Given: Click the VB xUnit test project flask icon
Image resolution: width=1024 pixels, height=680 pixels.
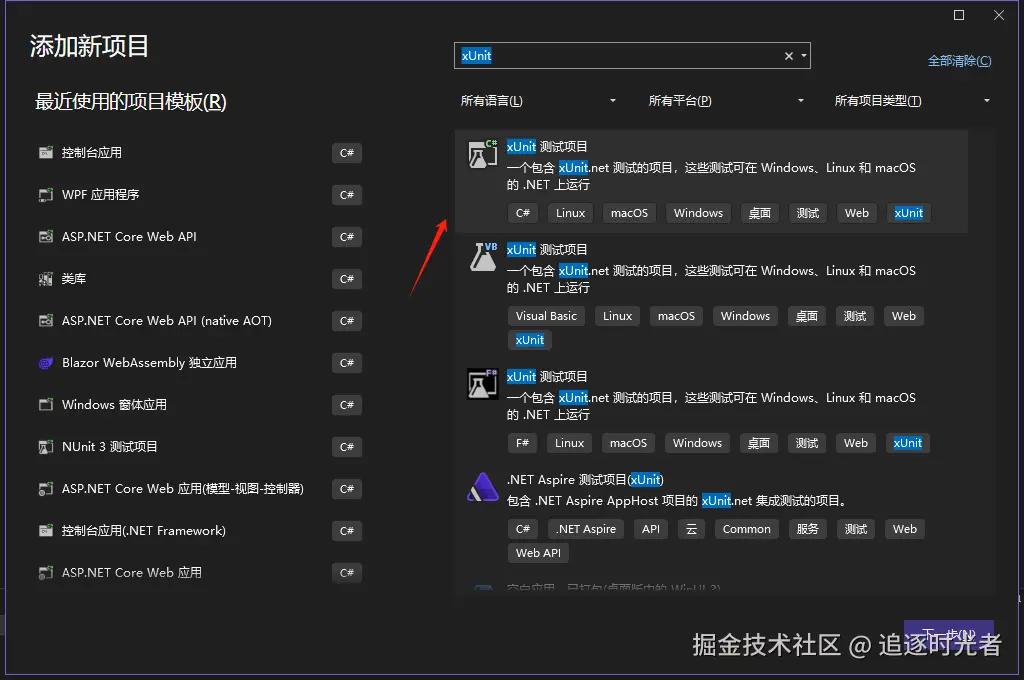Looking at the screenshot, I should point(483,257).
